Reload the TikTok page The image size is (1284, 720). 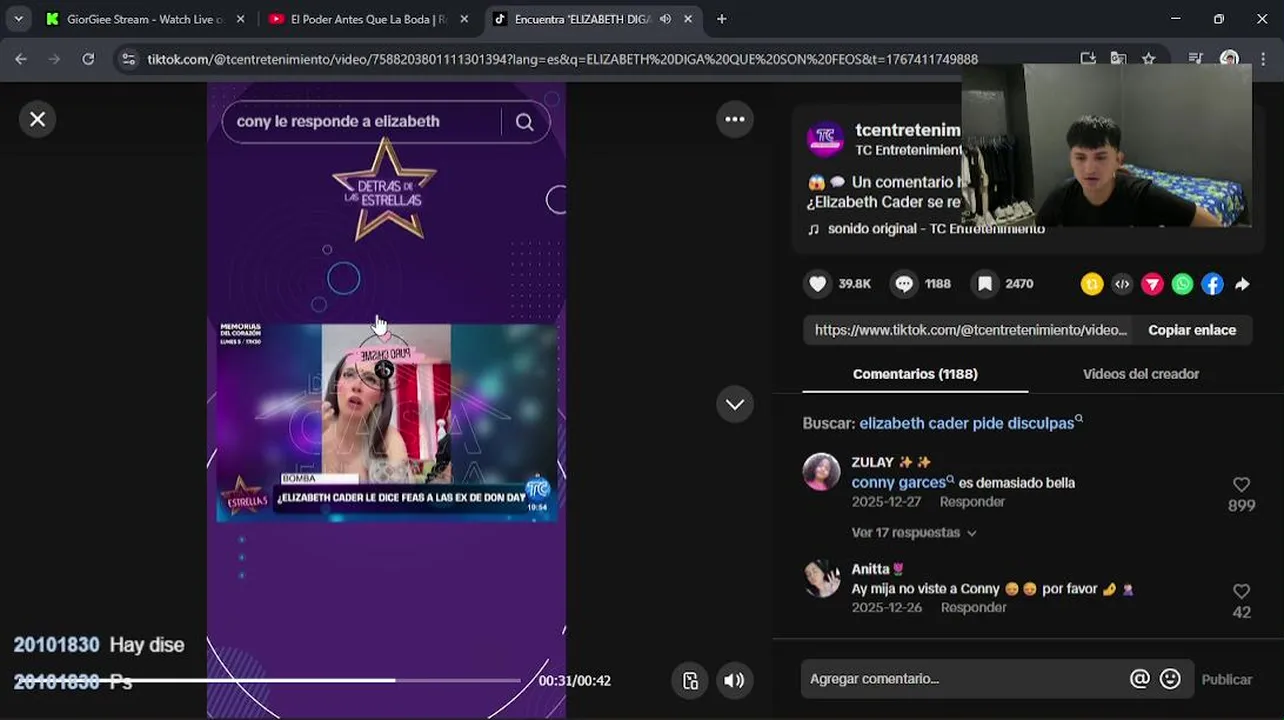click(88, 59)
